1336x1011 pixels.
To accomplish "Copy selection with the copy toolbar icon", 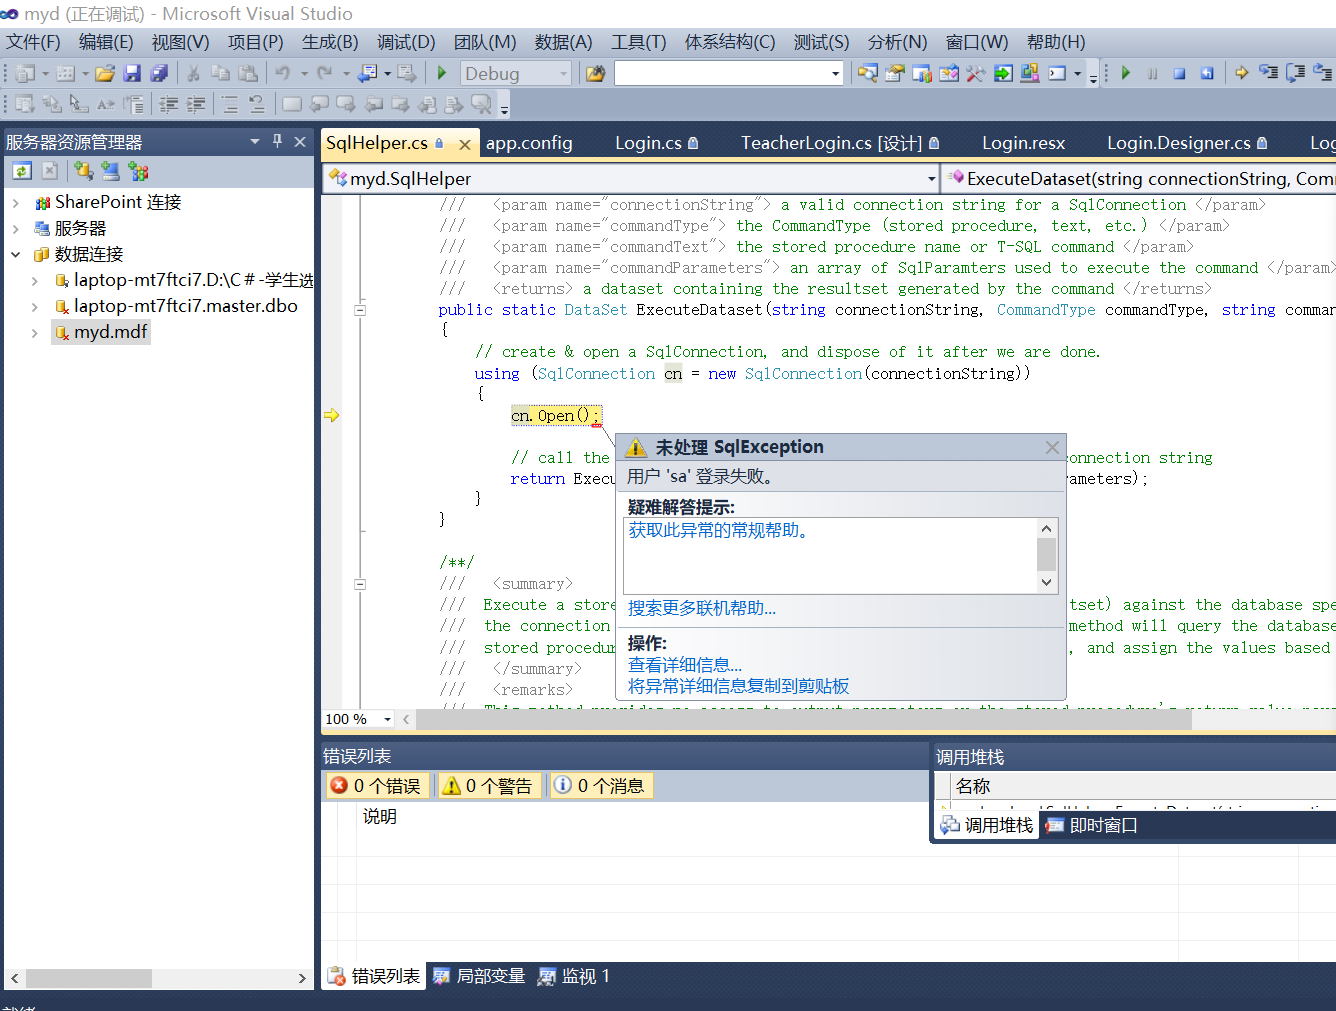I will tap(221, 73).
